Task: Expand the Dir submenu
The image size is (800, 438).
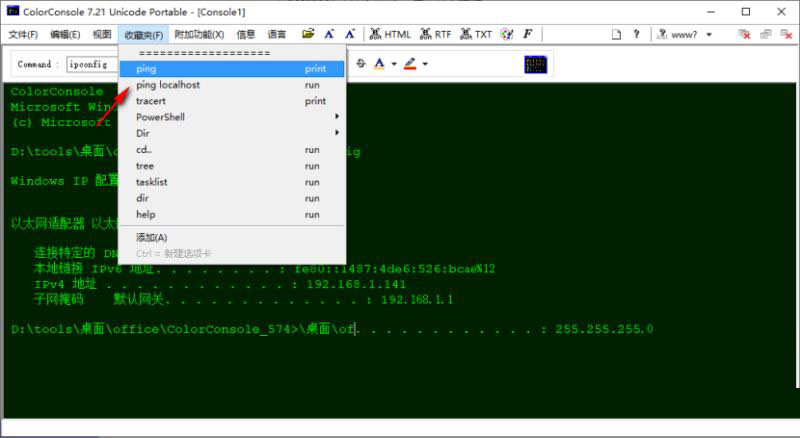Action: pyautogui.click(x=232, y=133)
